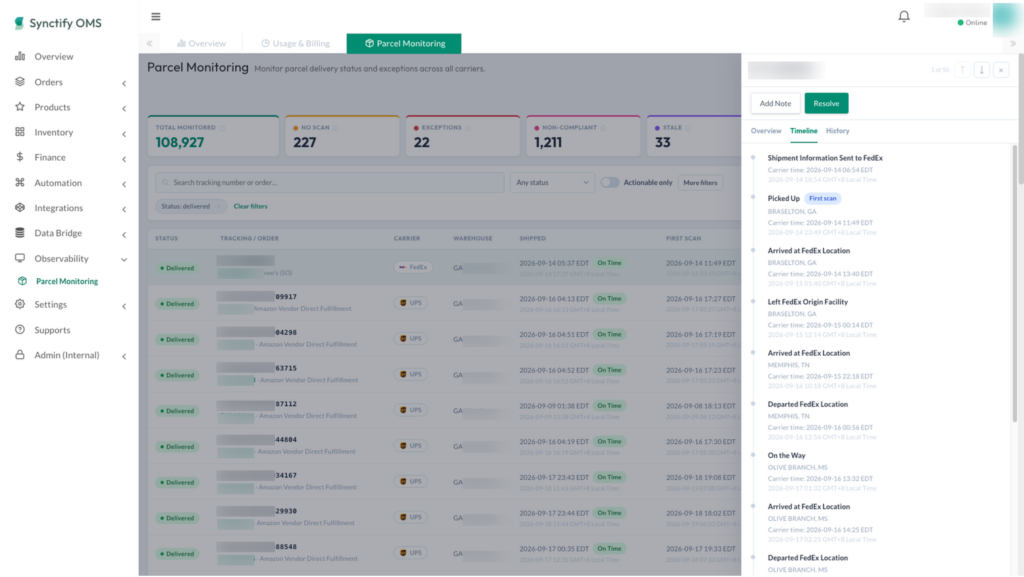Click the Picked Up timeline marker
Screen dimensions: 1024x577
753,196
